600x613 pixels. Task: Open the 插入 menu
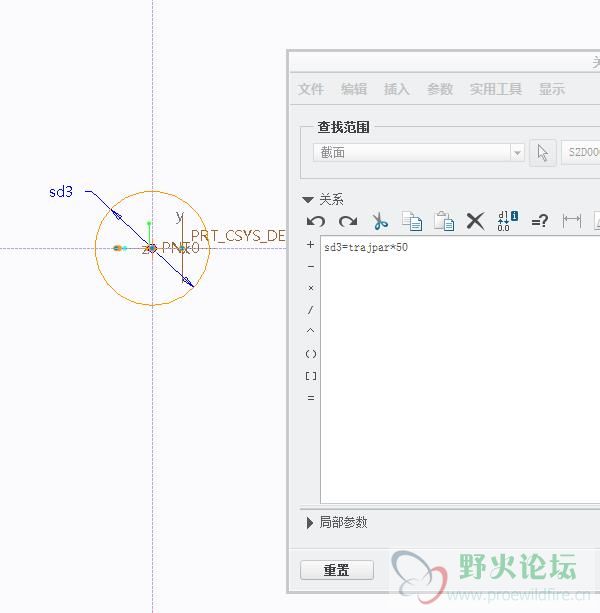396,89
